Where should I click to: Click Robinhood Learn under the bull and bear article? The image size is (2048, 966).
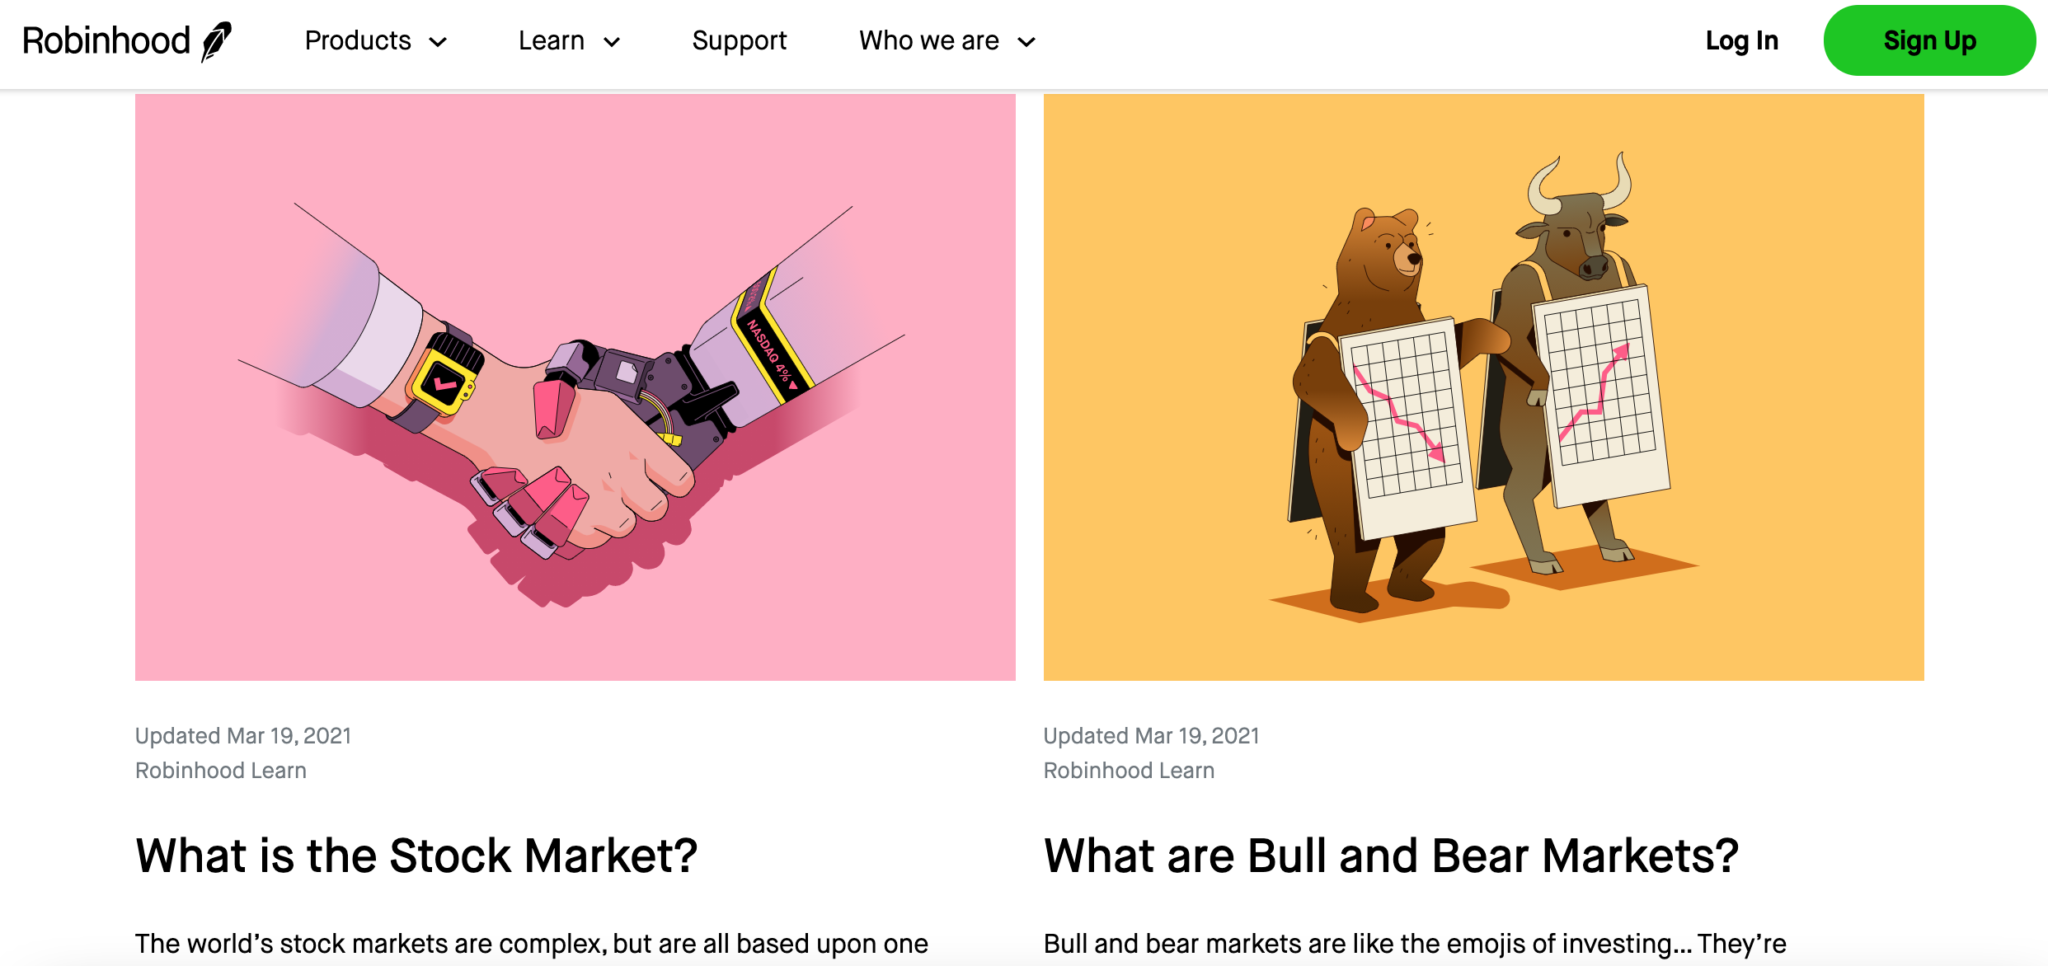click(1129, 771)
